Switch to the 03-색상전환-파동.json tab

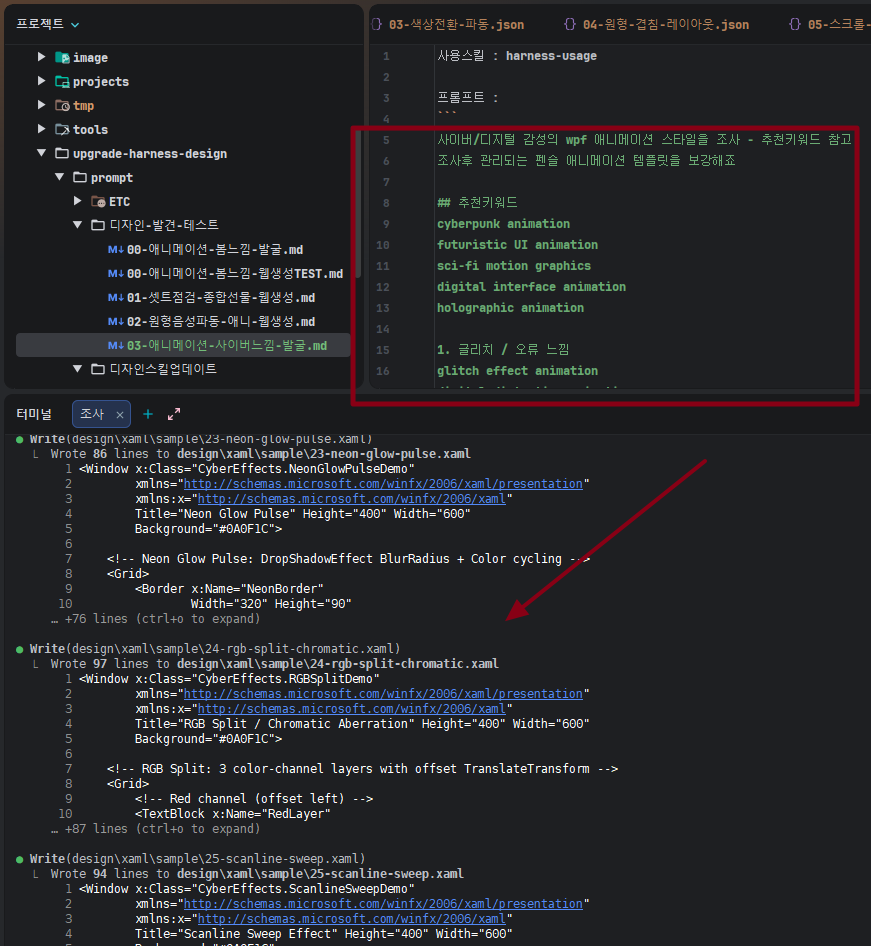[455, 24]
